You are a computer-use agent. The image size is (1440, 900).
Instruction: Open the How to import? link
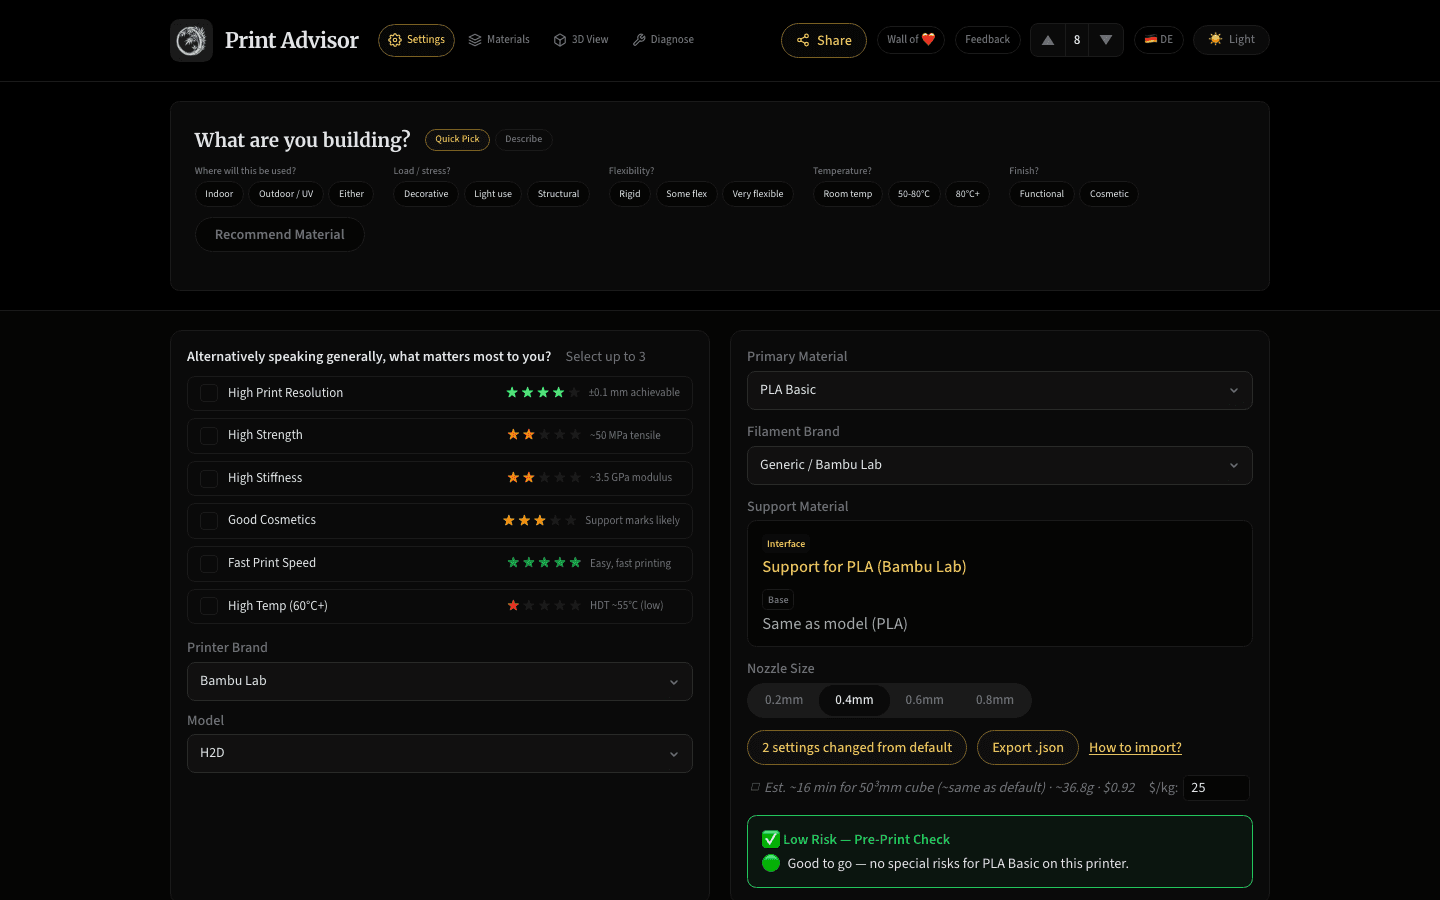[1135, 747]
